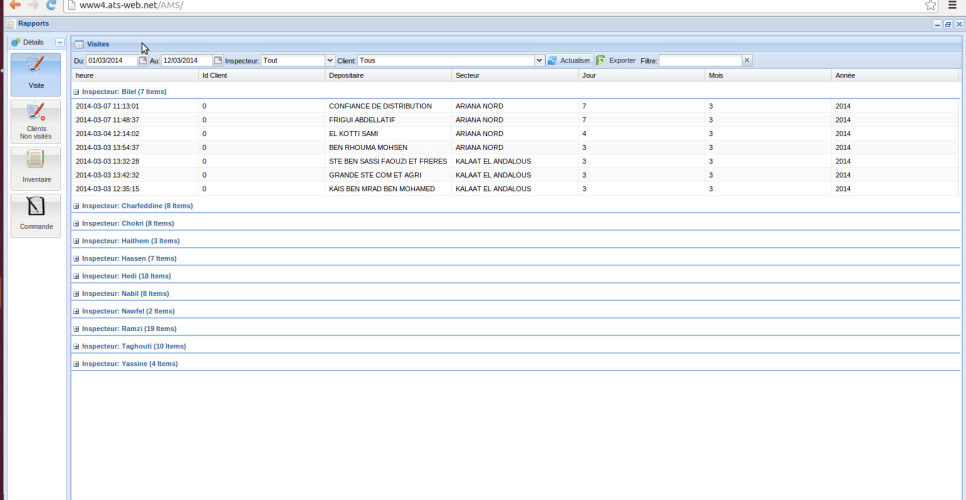
Task: Sort by the Secteur column header
Action: (x=468, y=75)
